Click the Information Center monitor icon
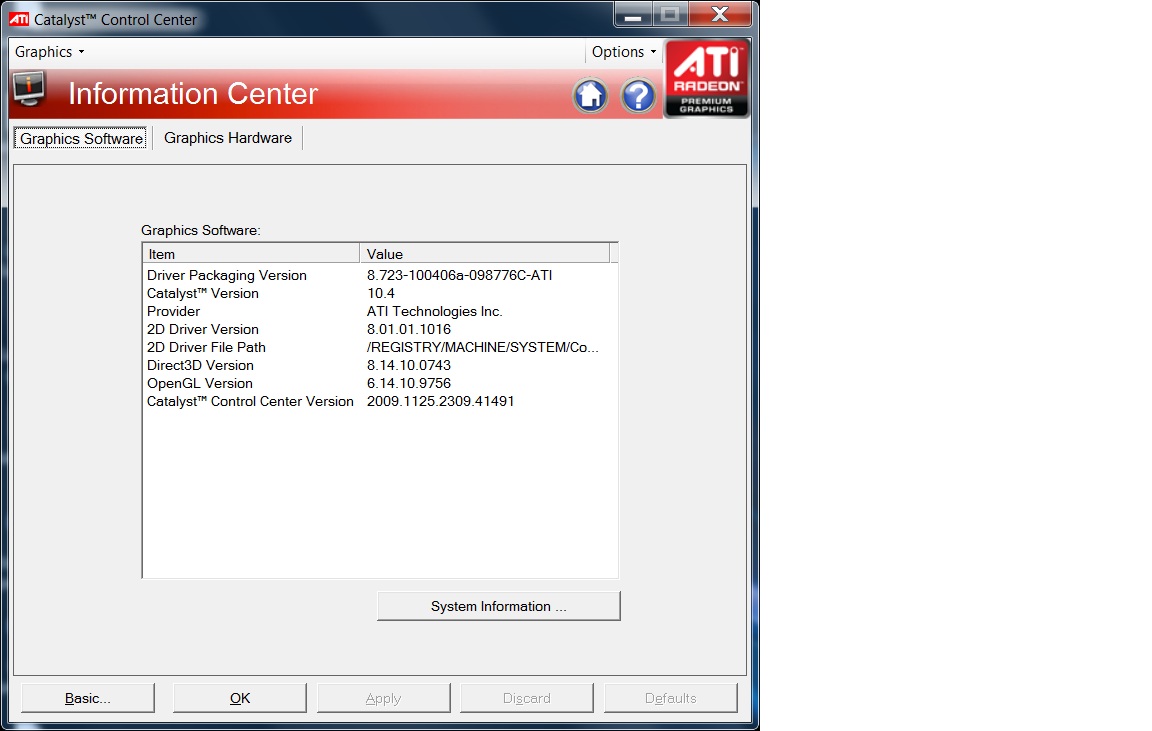The height and width of the screenshot is (731, 1152). [29, 90]
